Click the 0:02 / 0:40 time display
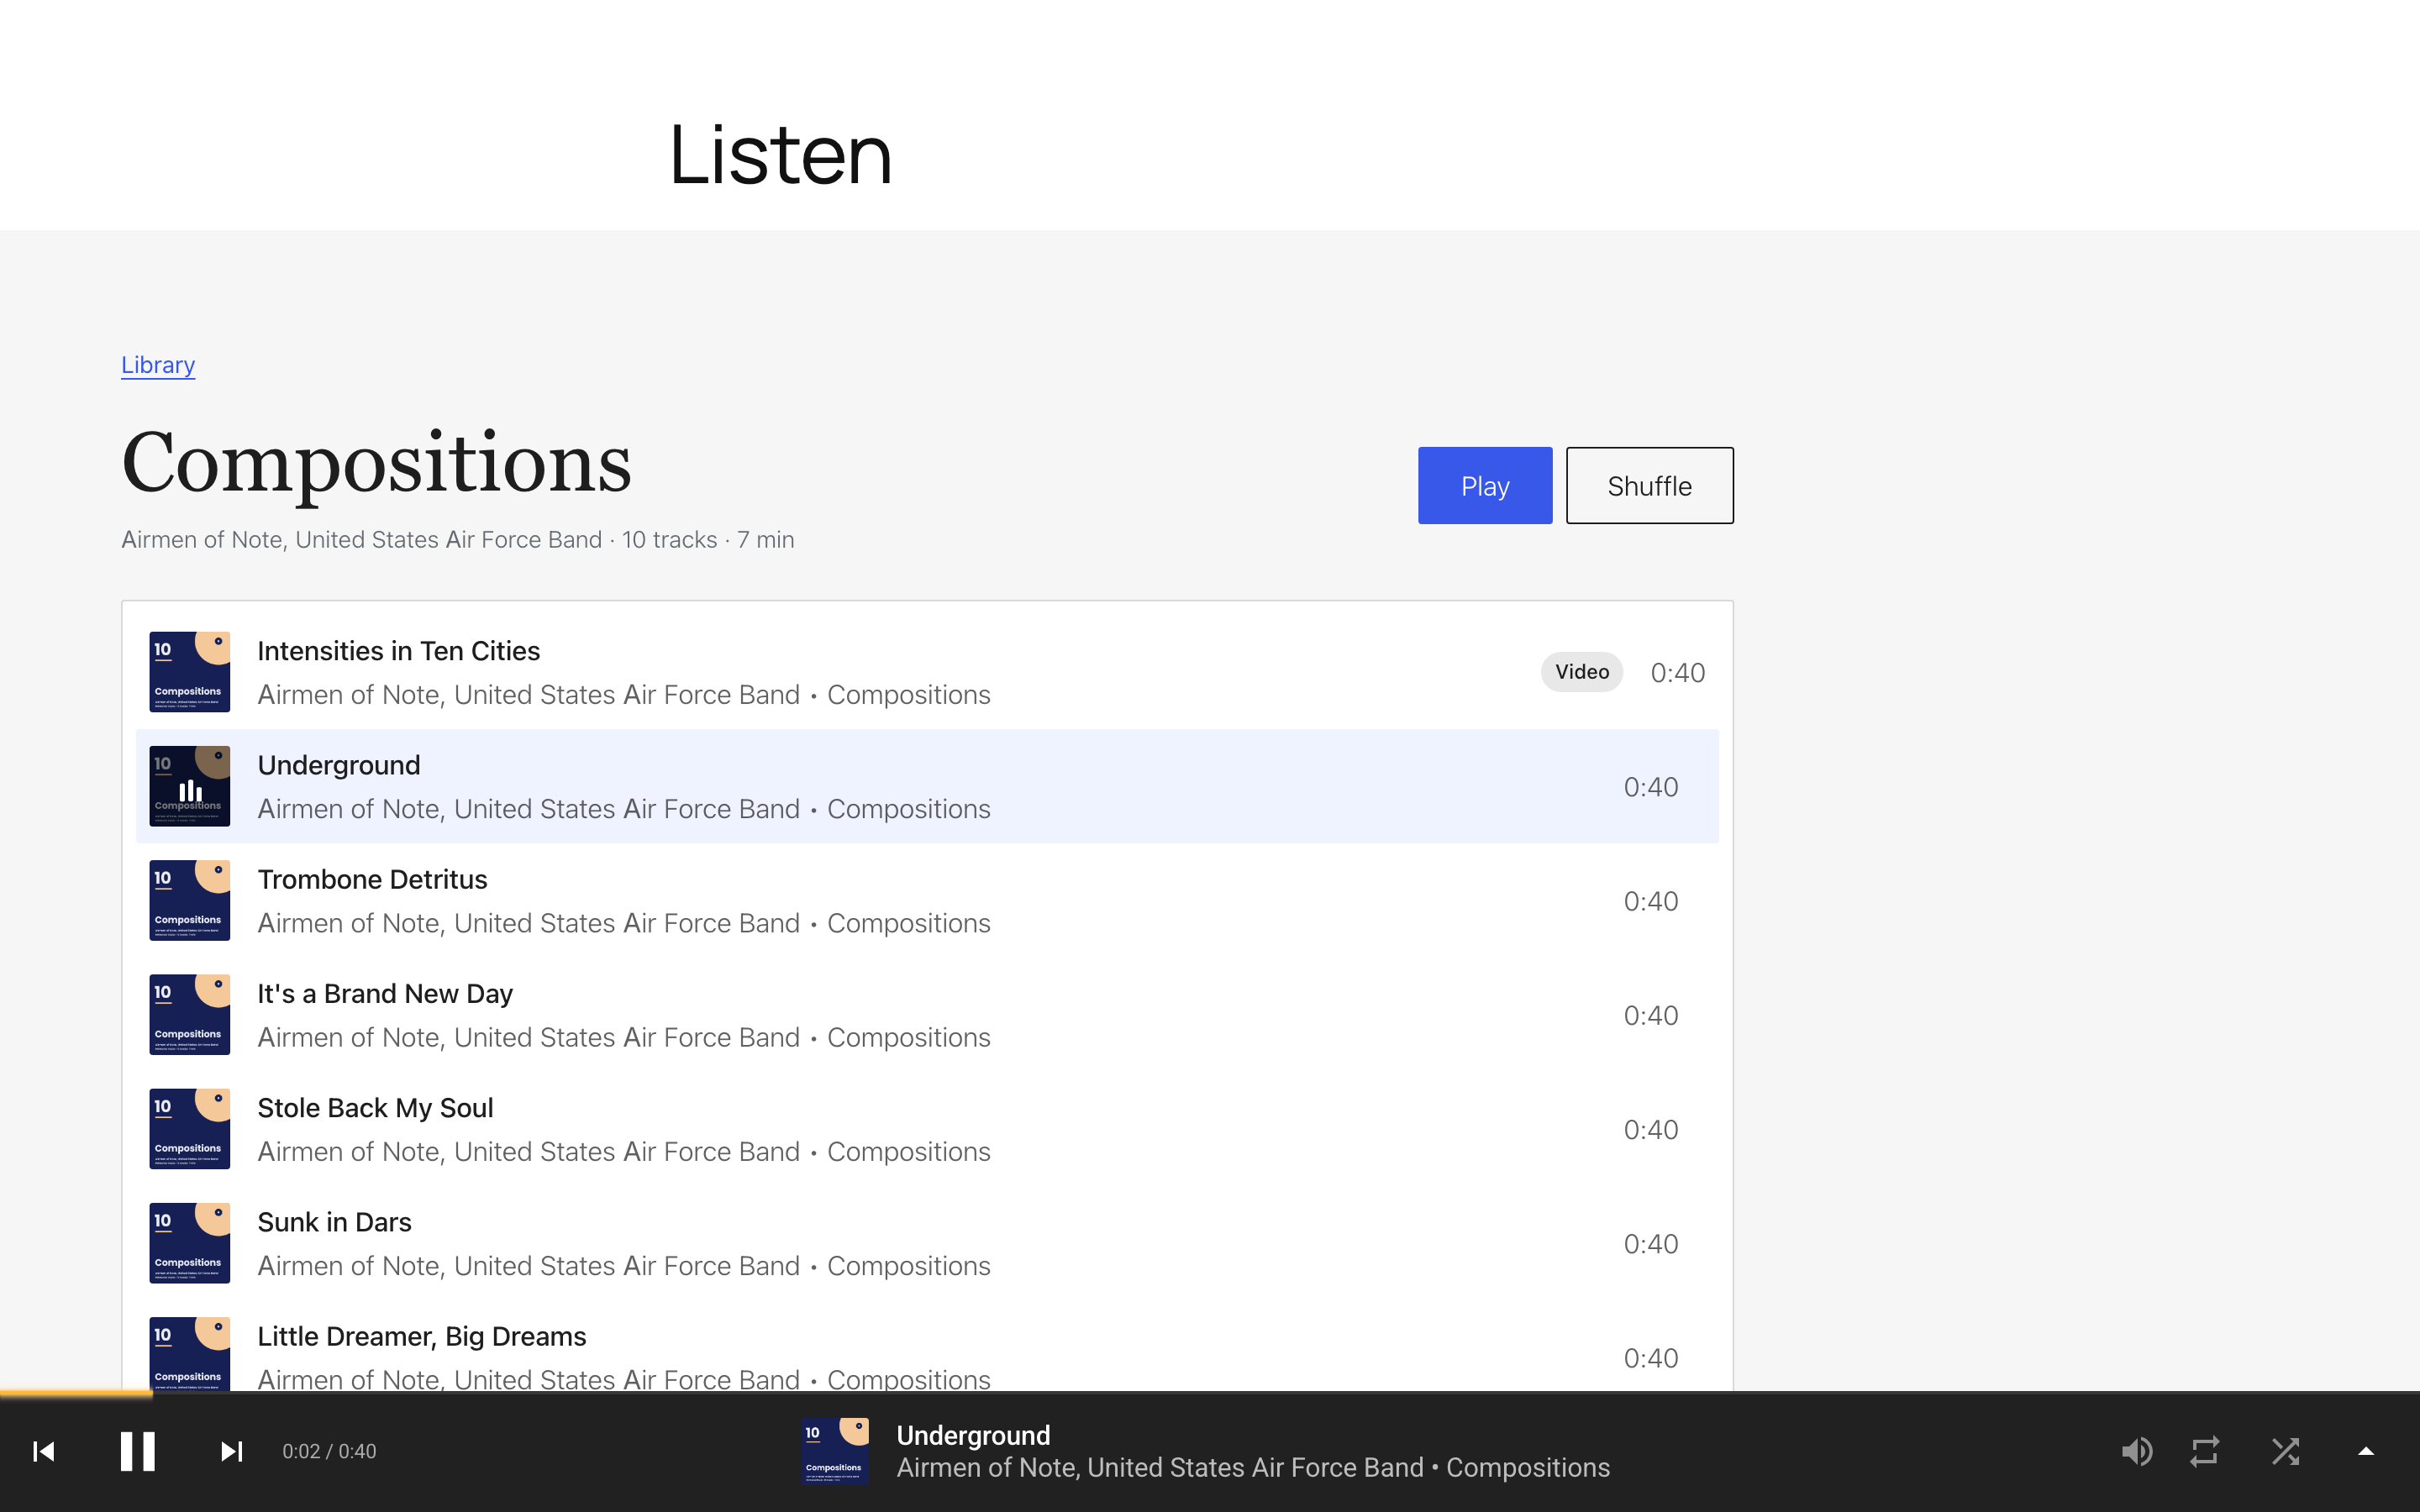Screen dimensions: 2420x1512 pos(329,1451)
